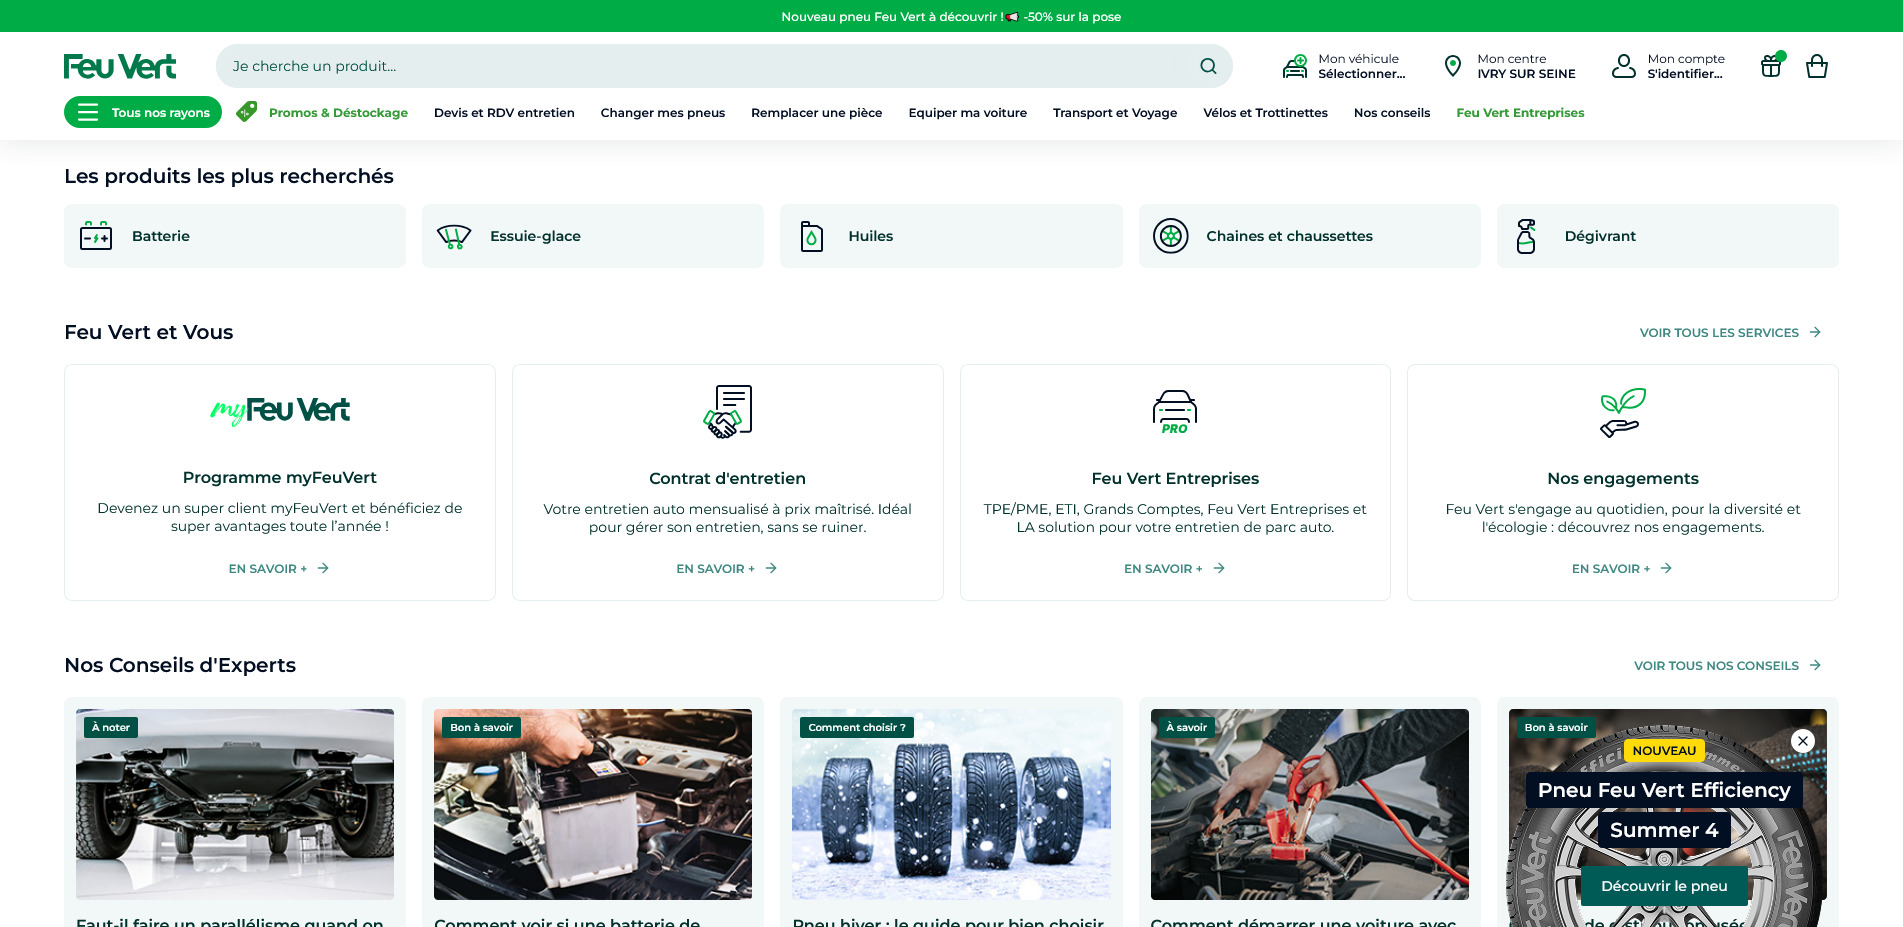The height and width of the screenshot is (927, 1903).
Task: Open the shopping basket icon
Action: [x=1817, y=67]
